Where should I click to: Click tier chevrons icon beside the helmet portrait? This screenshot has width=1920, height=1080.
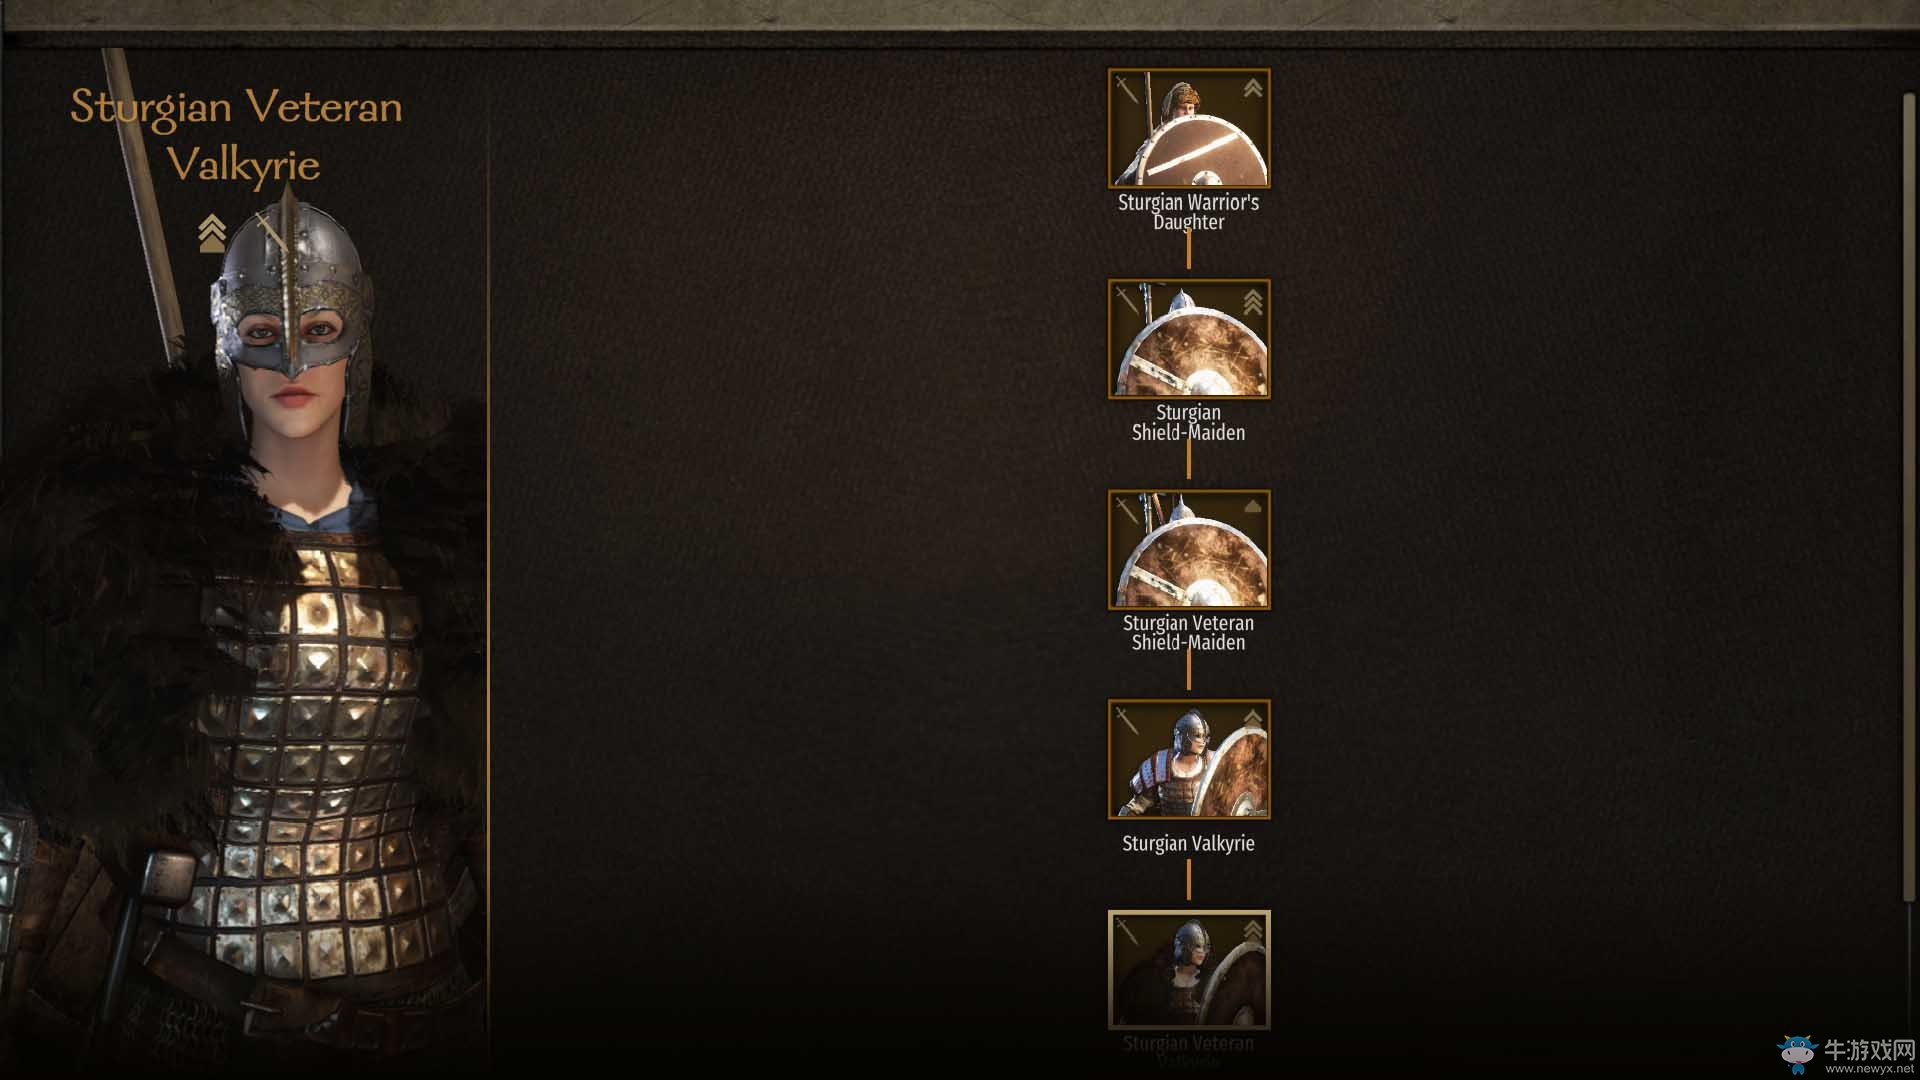click(211, 233)
